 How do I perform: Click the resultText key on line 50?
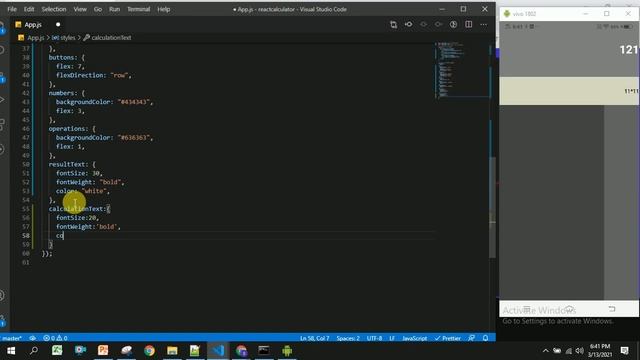point(67,164)
